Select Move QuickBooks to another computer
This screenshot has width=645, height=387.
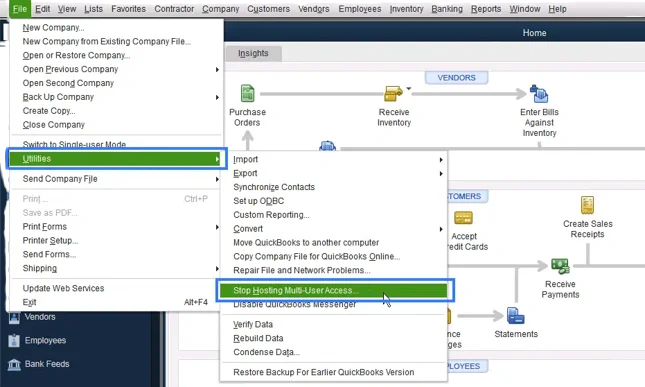tap(306, 243)
